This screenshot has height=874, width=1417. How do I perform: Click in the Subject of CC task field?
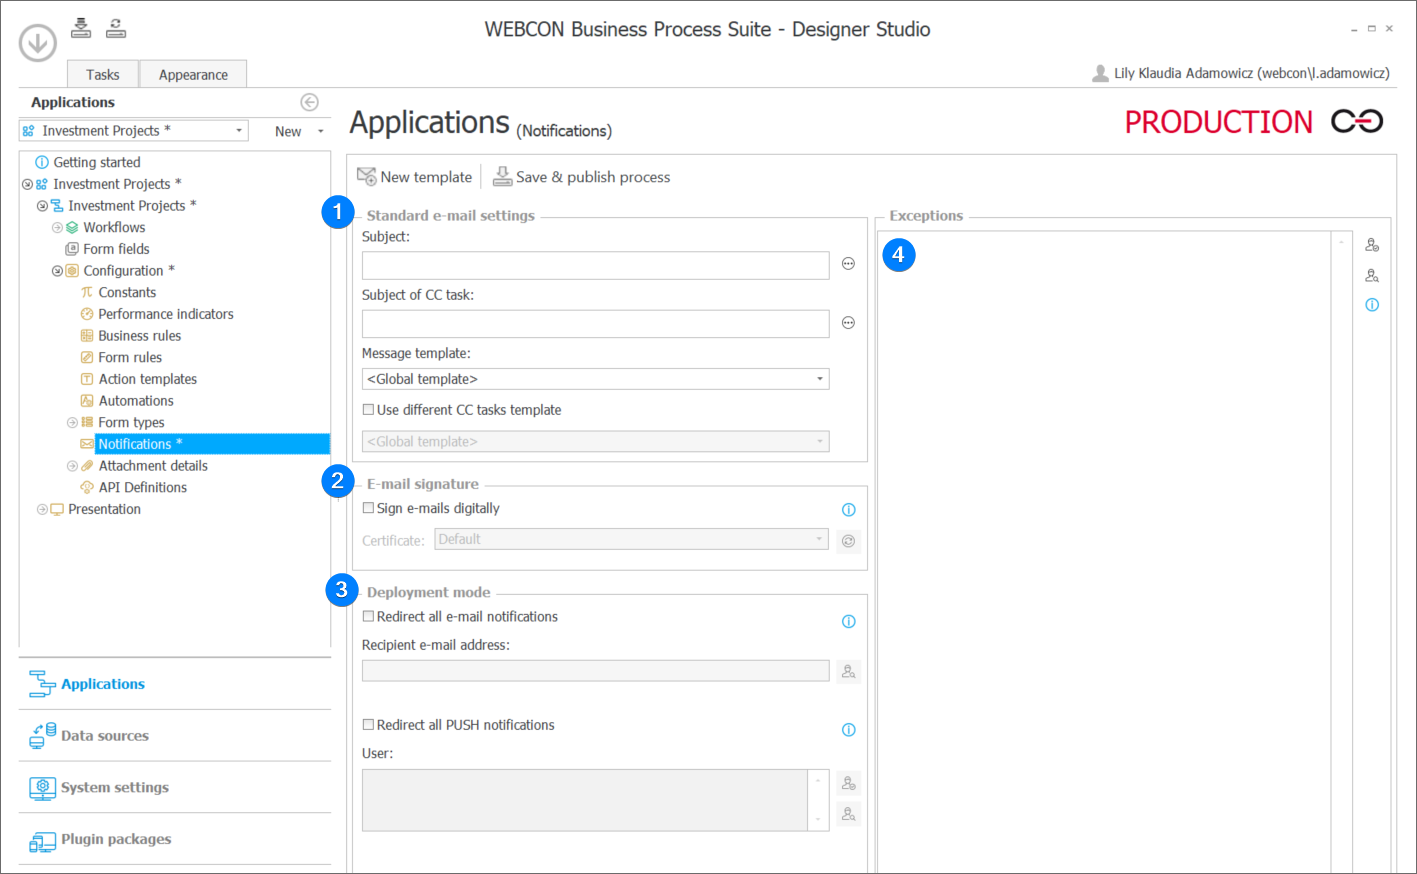(595, 324)
